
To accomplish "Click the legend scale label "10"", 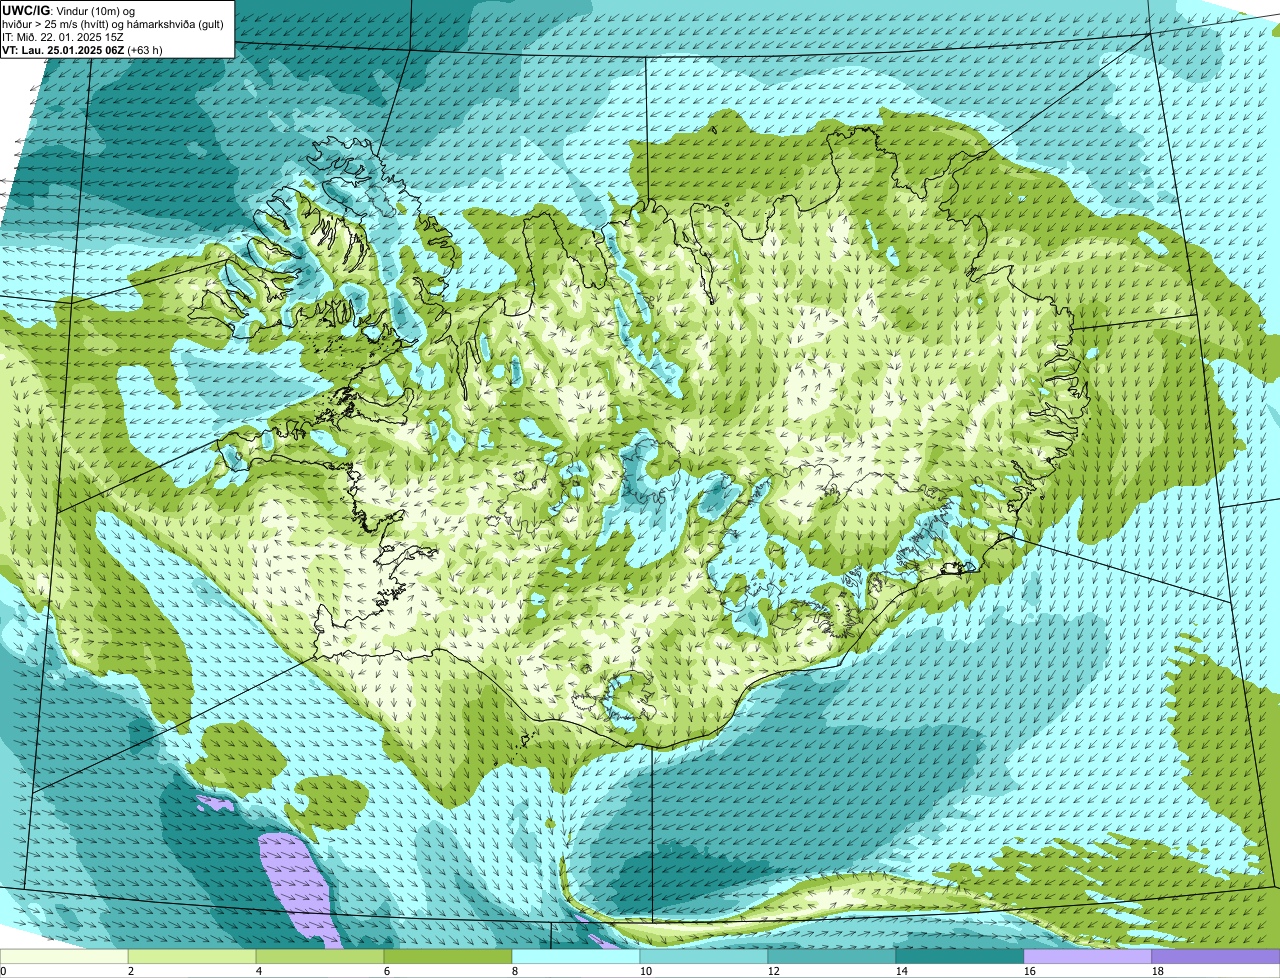I will (x=646, y=971).
